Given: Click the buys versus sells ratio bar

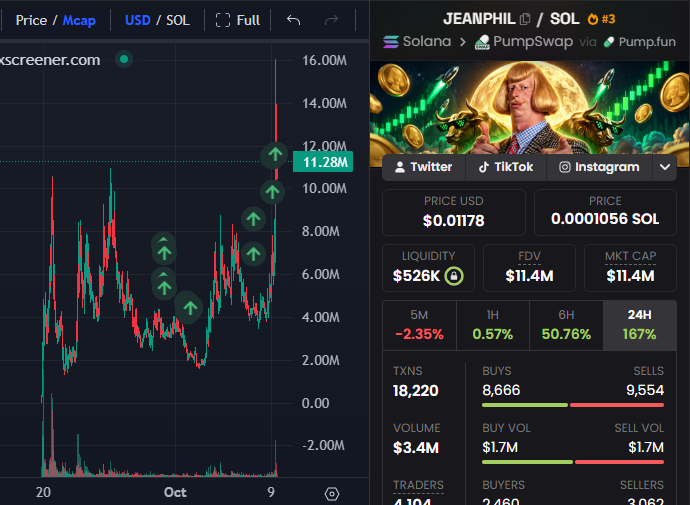Looking at the screenshot, I should tap(573, 405).
